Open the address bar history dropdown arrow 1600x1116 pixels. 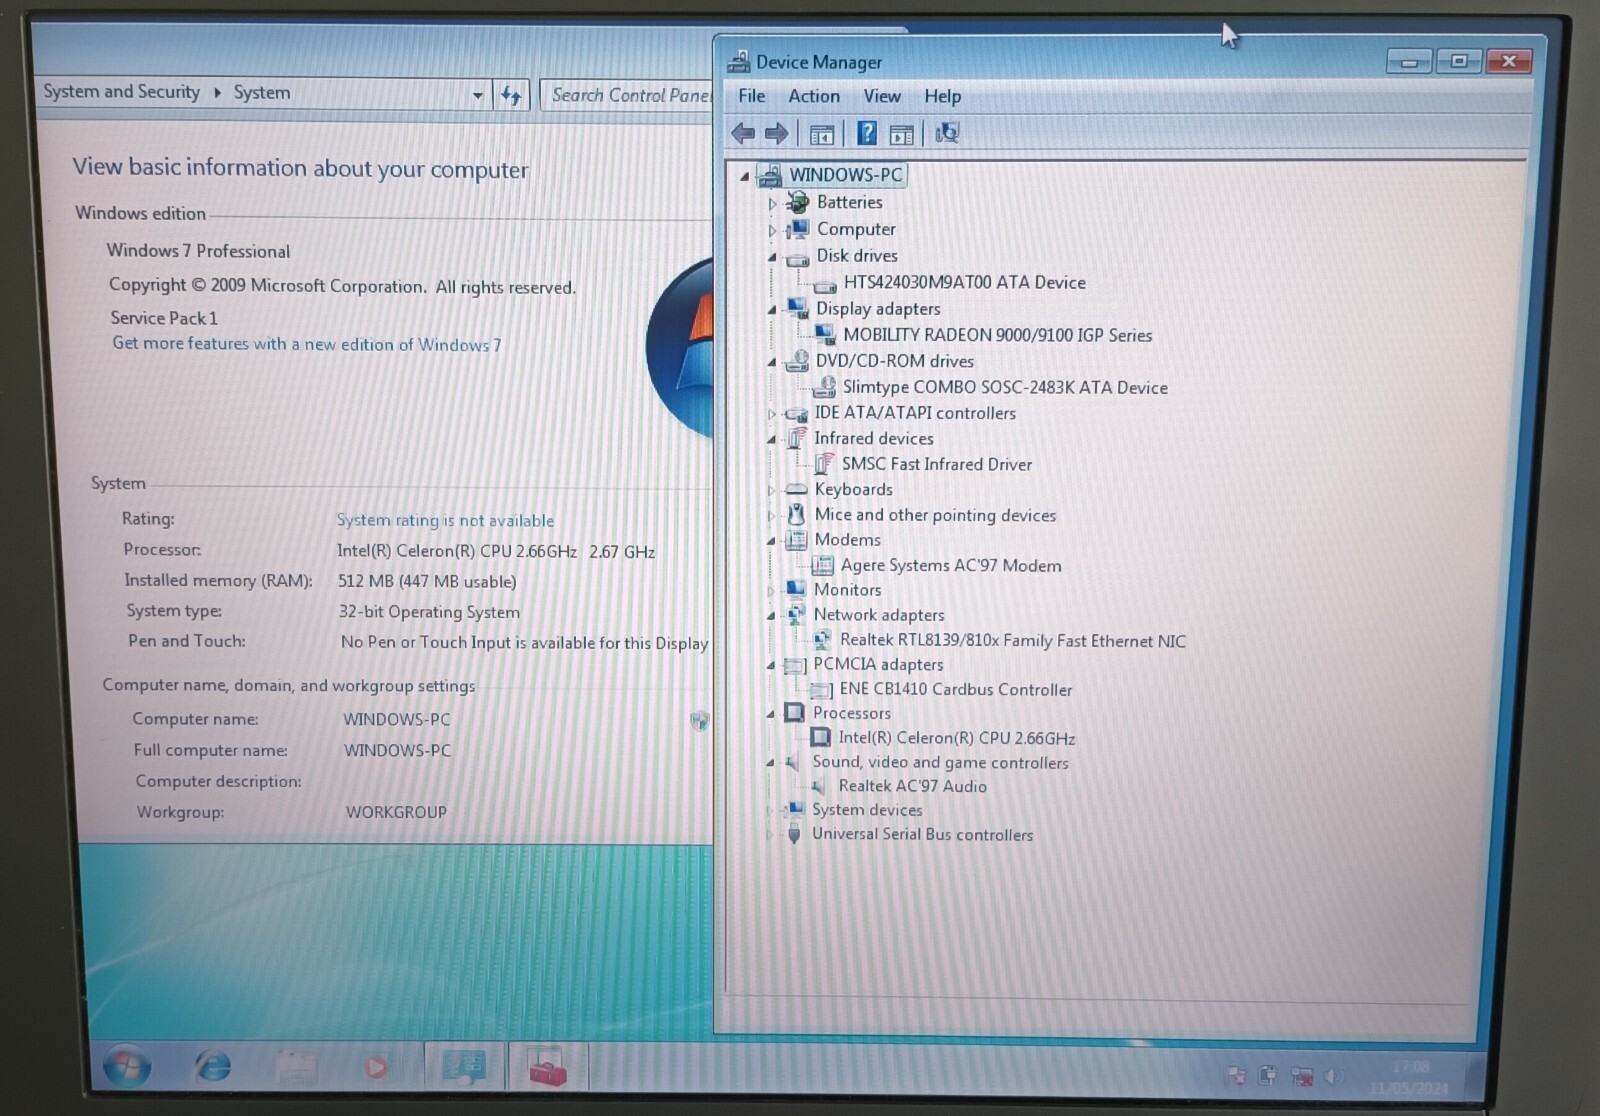click(x=477, y=96)
